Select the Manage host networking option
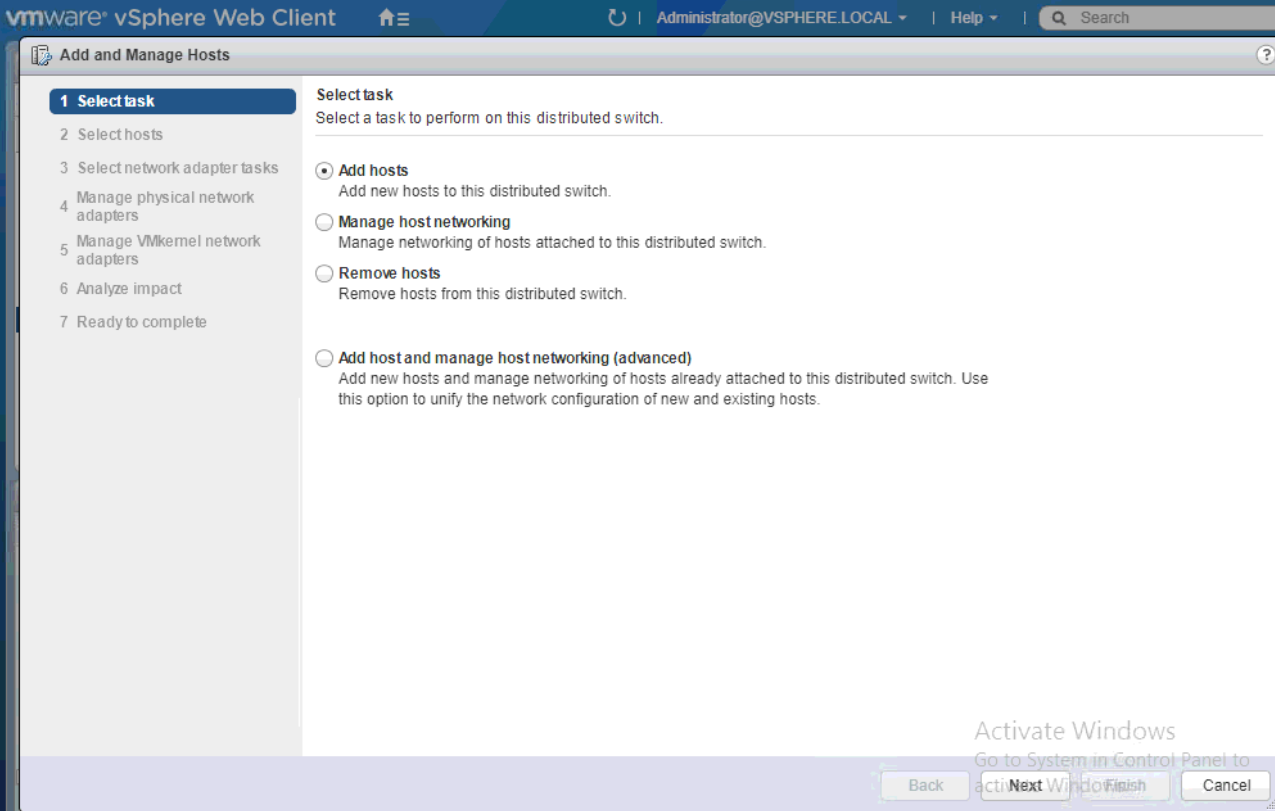Viewport: 1275px width, 811px height. (324, 222)
